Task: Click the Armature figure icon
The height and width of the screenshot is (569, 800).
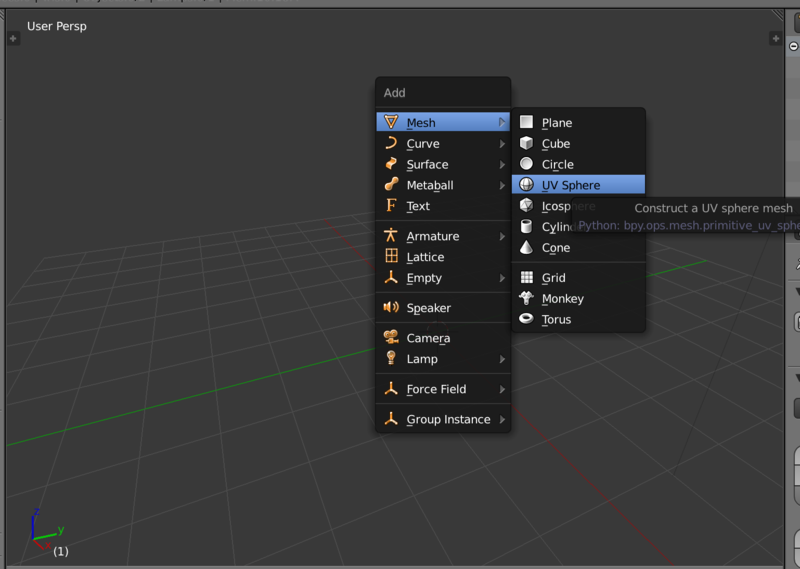Action: (x=391, y=235)
